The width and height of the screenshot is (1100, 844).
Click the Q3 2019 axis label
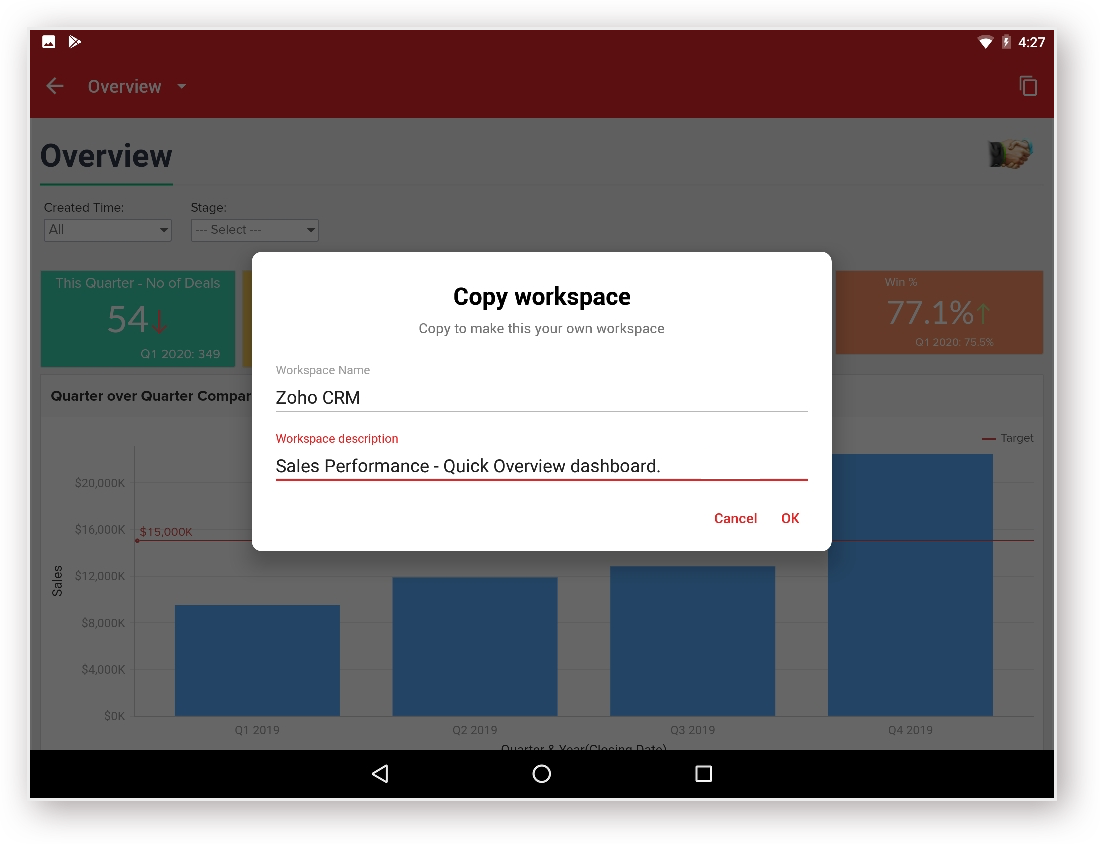(692, 730)
